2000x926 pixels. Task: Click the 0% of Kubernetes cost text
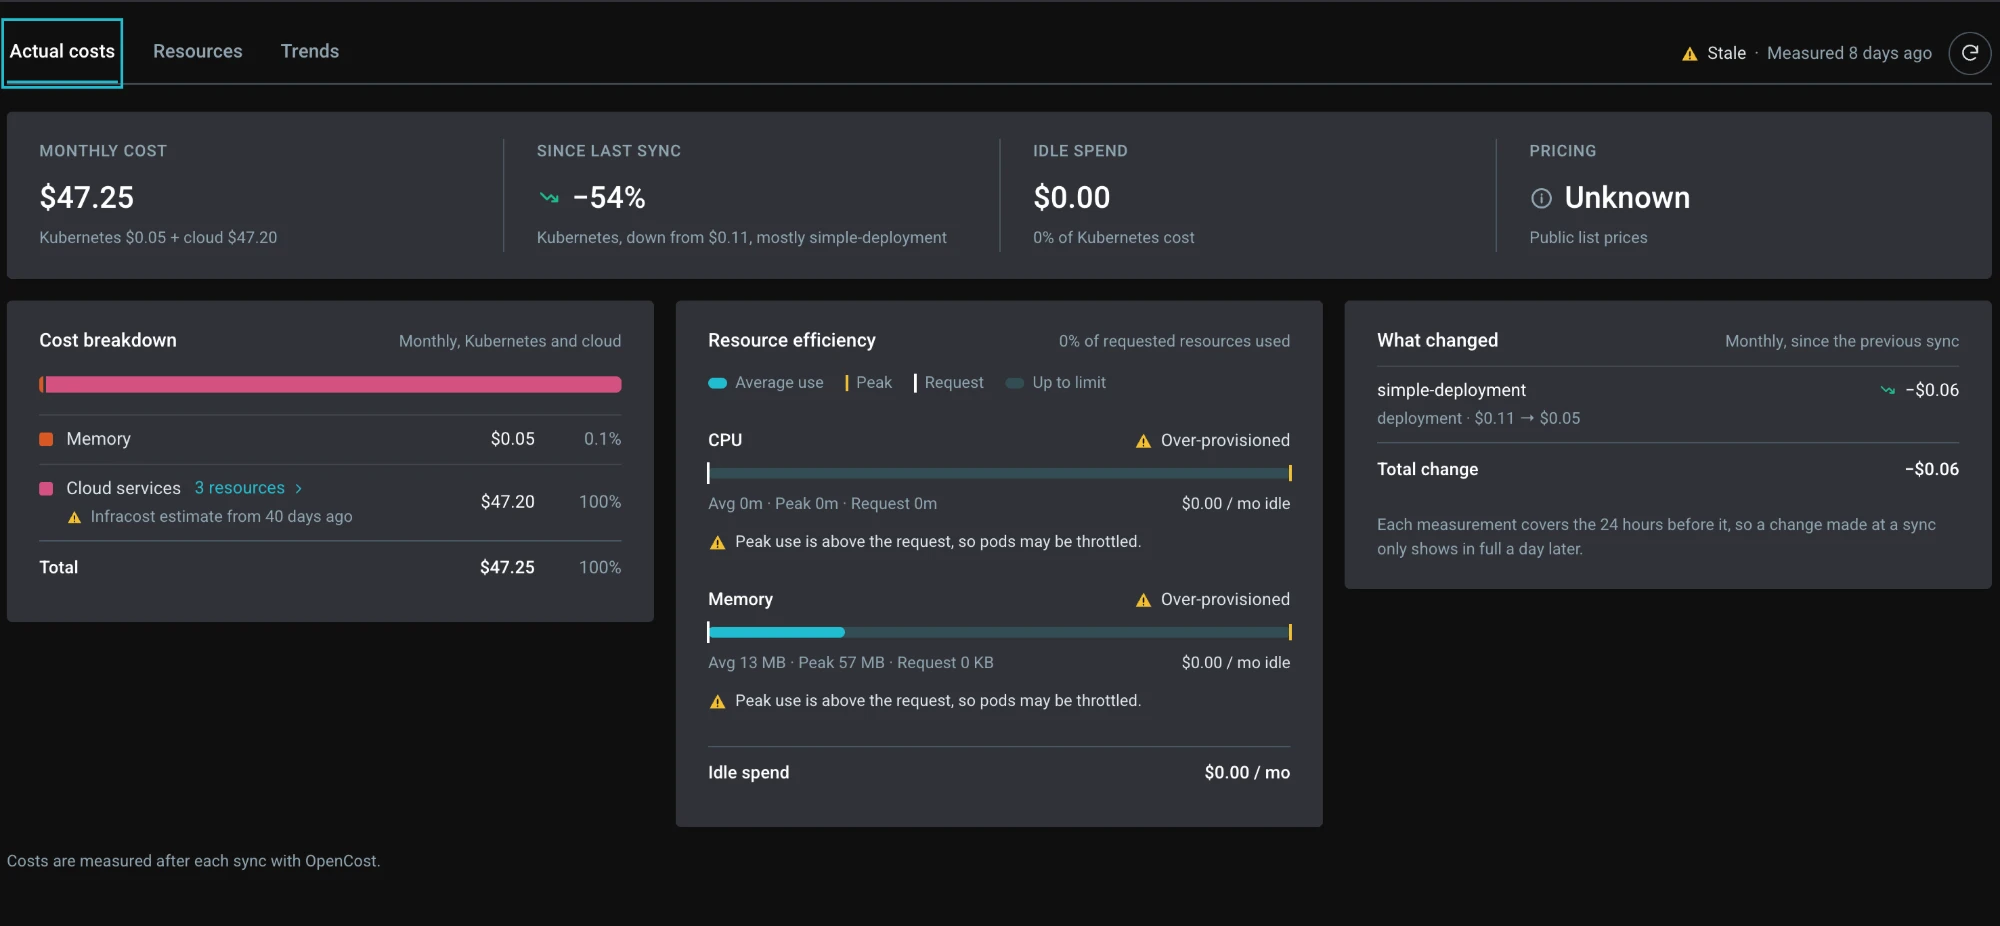click(1113, 238)
